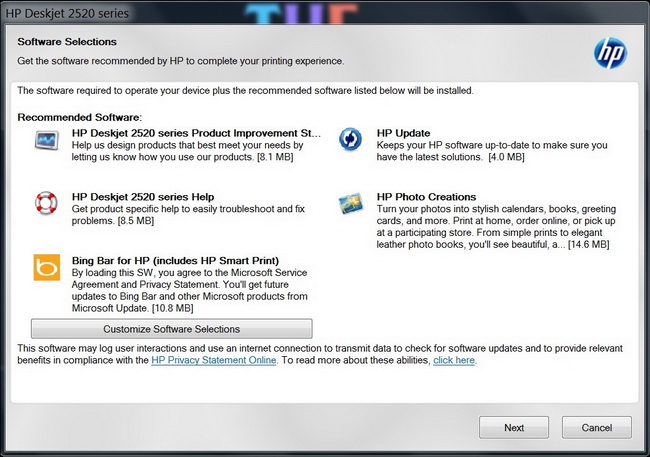The width and height of the screenshot is (650, 457).
Task: Open the HP Privacy Statement Online link
Action: pyautogui.click(x=213, y=360)
